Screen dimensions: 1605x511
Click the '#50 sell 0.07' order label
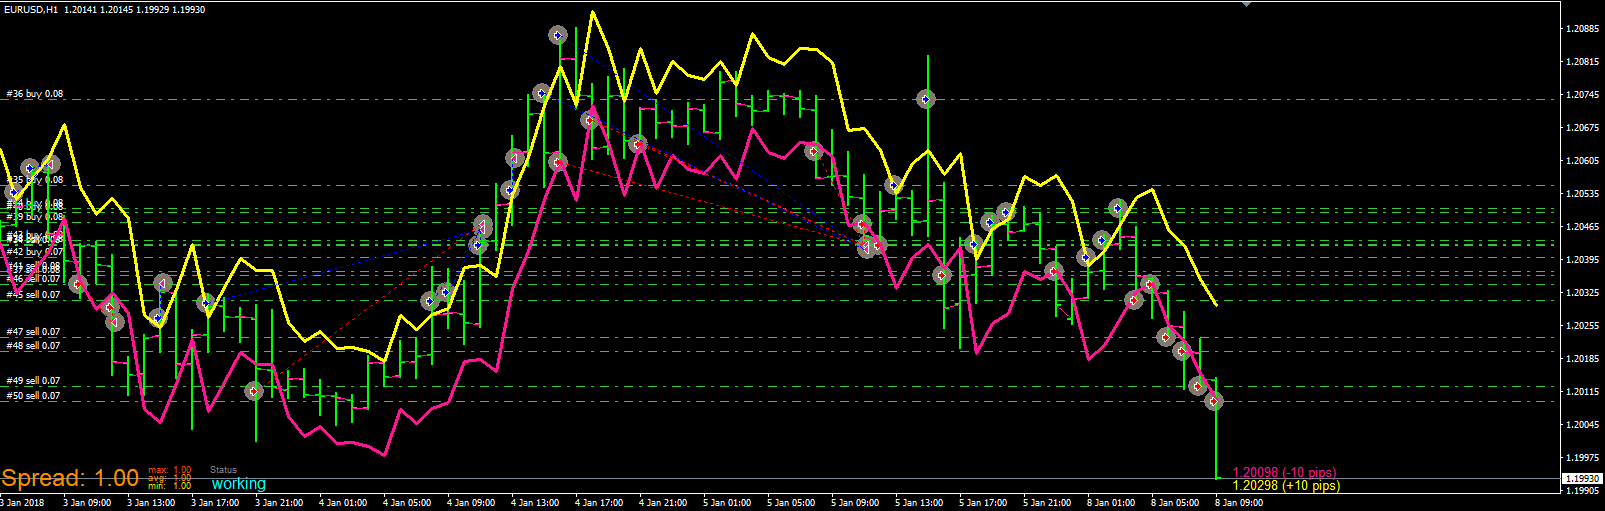33,396
